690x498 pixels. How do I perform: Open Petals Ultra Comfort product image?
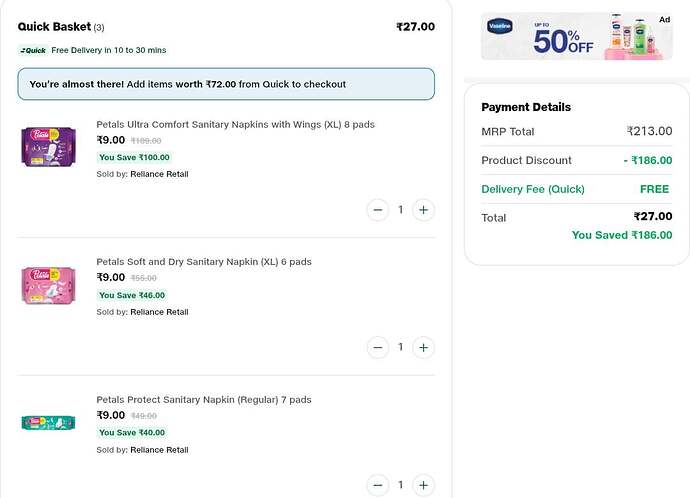[x=48, y=147]
